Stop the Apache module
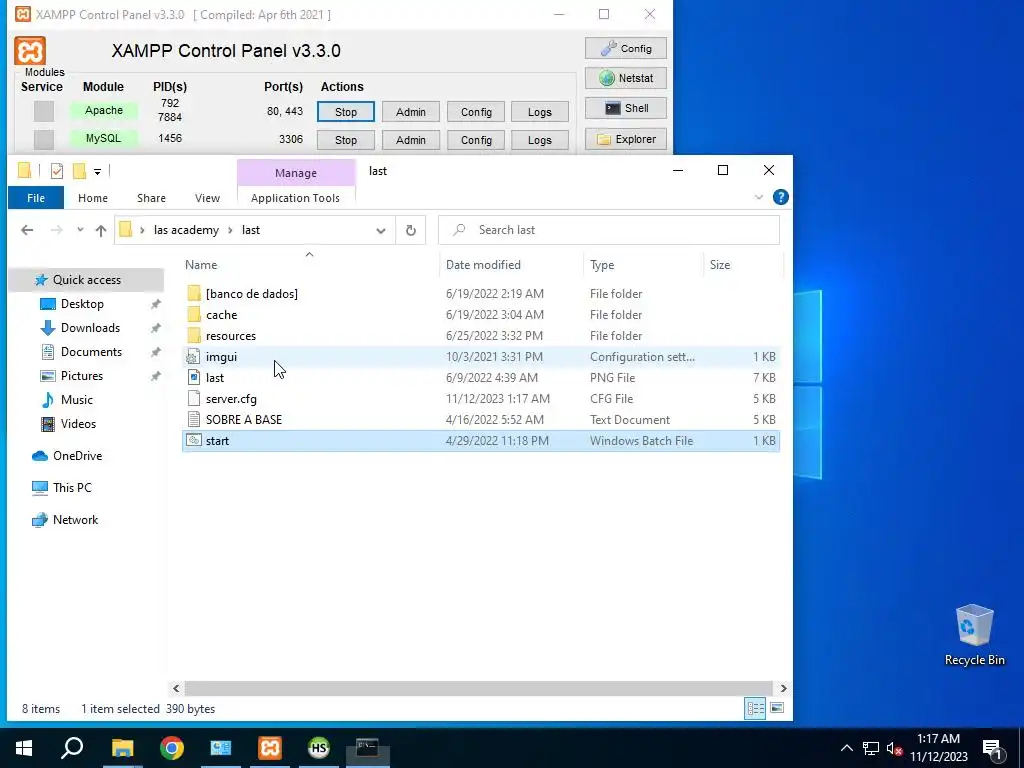The height and width of the screenshot is (768, 1024). pyautogui.click(x=346, y=112)
